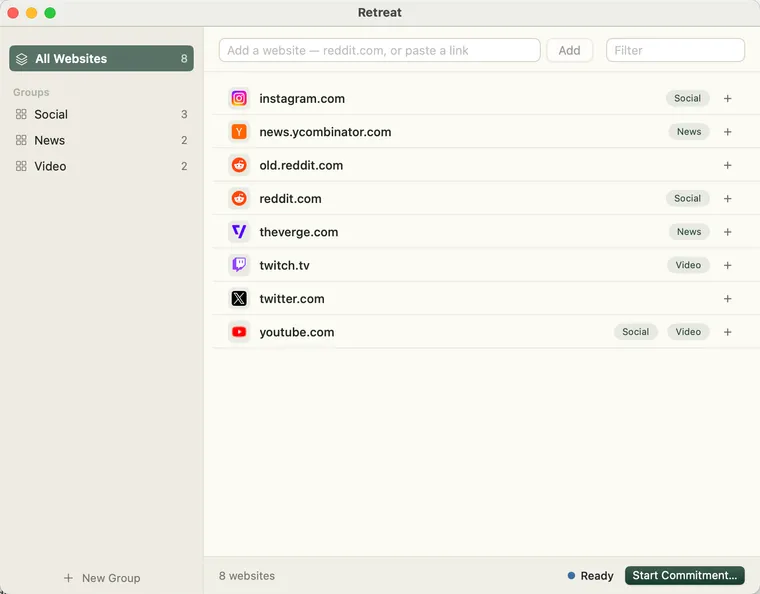Select All Websites in the sidebar
This screenshot has width=760, height=594.
click(x=101, y=59)
